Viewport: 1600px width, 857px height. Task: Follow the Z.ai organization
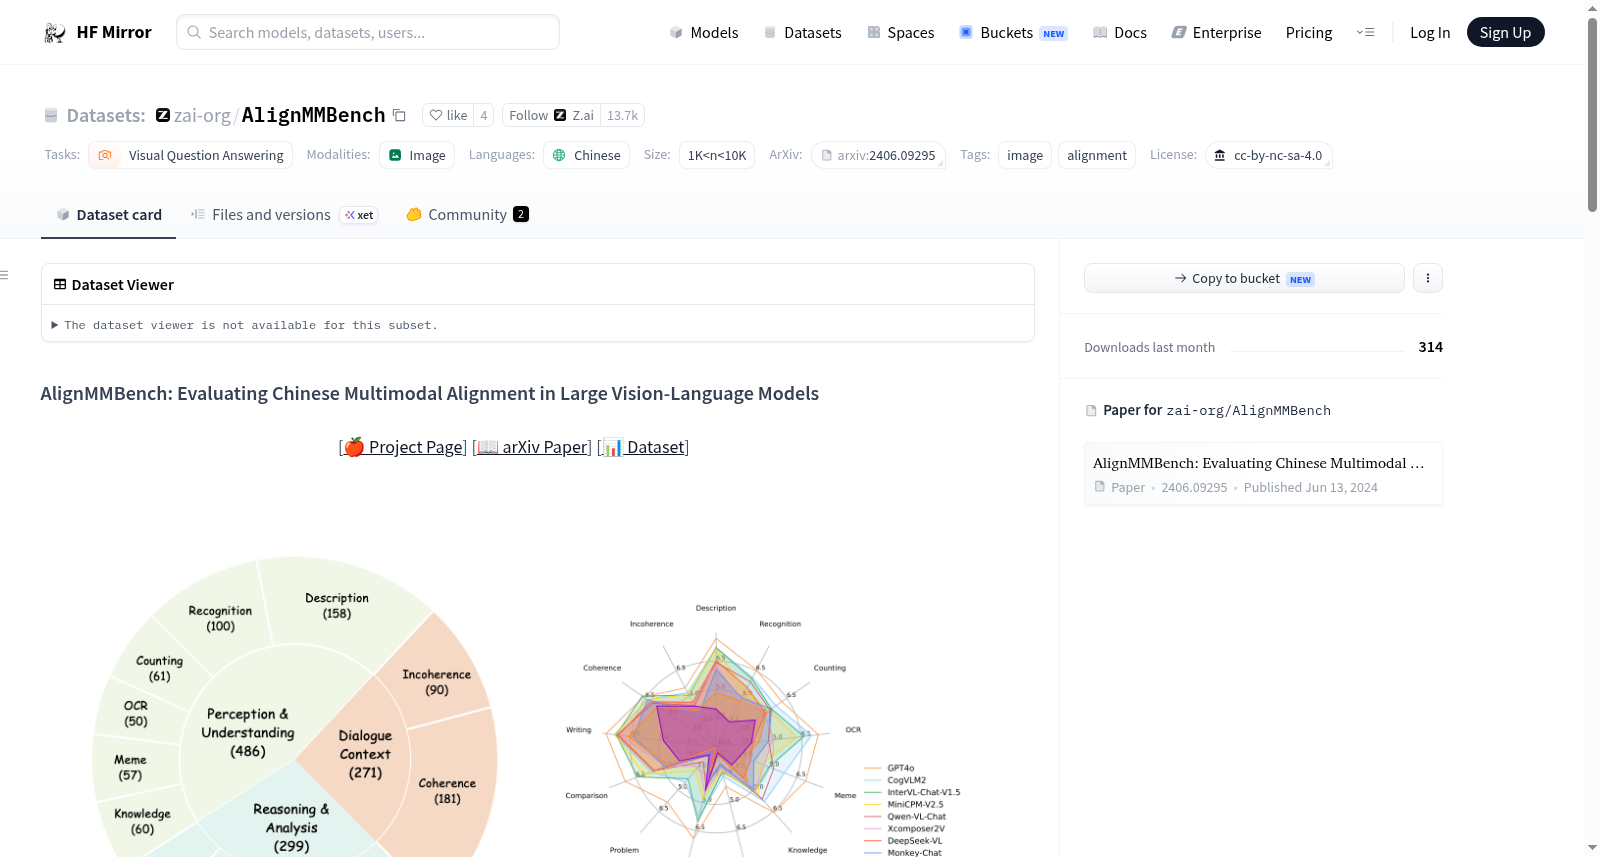click(x=551, y=115)
